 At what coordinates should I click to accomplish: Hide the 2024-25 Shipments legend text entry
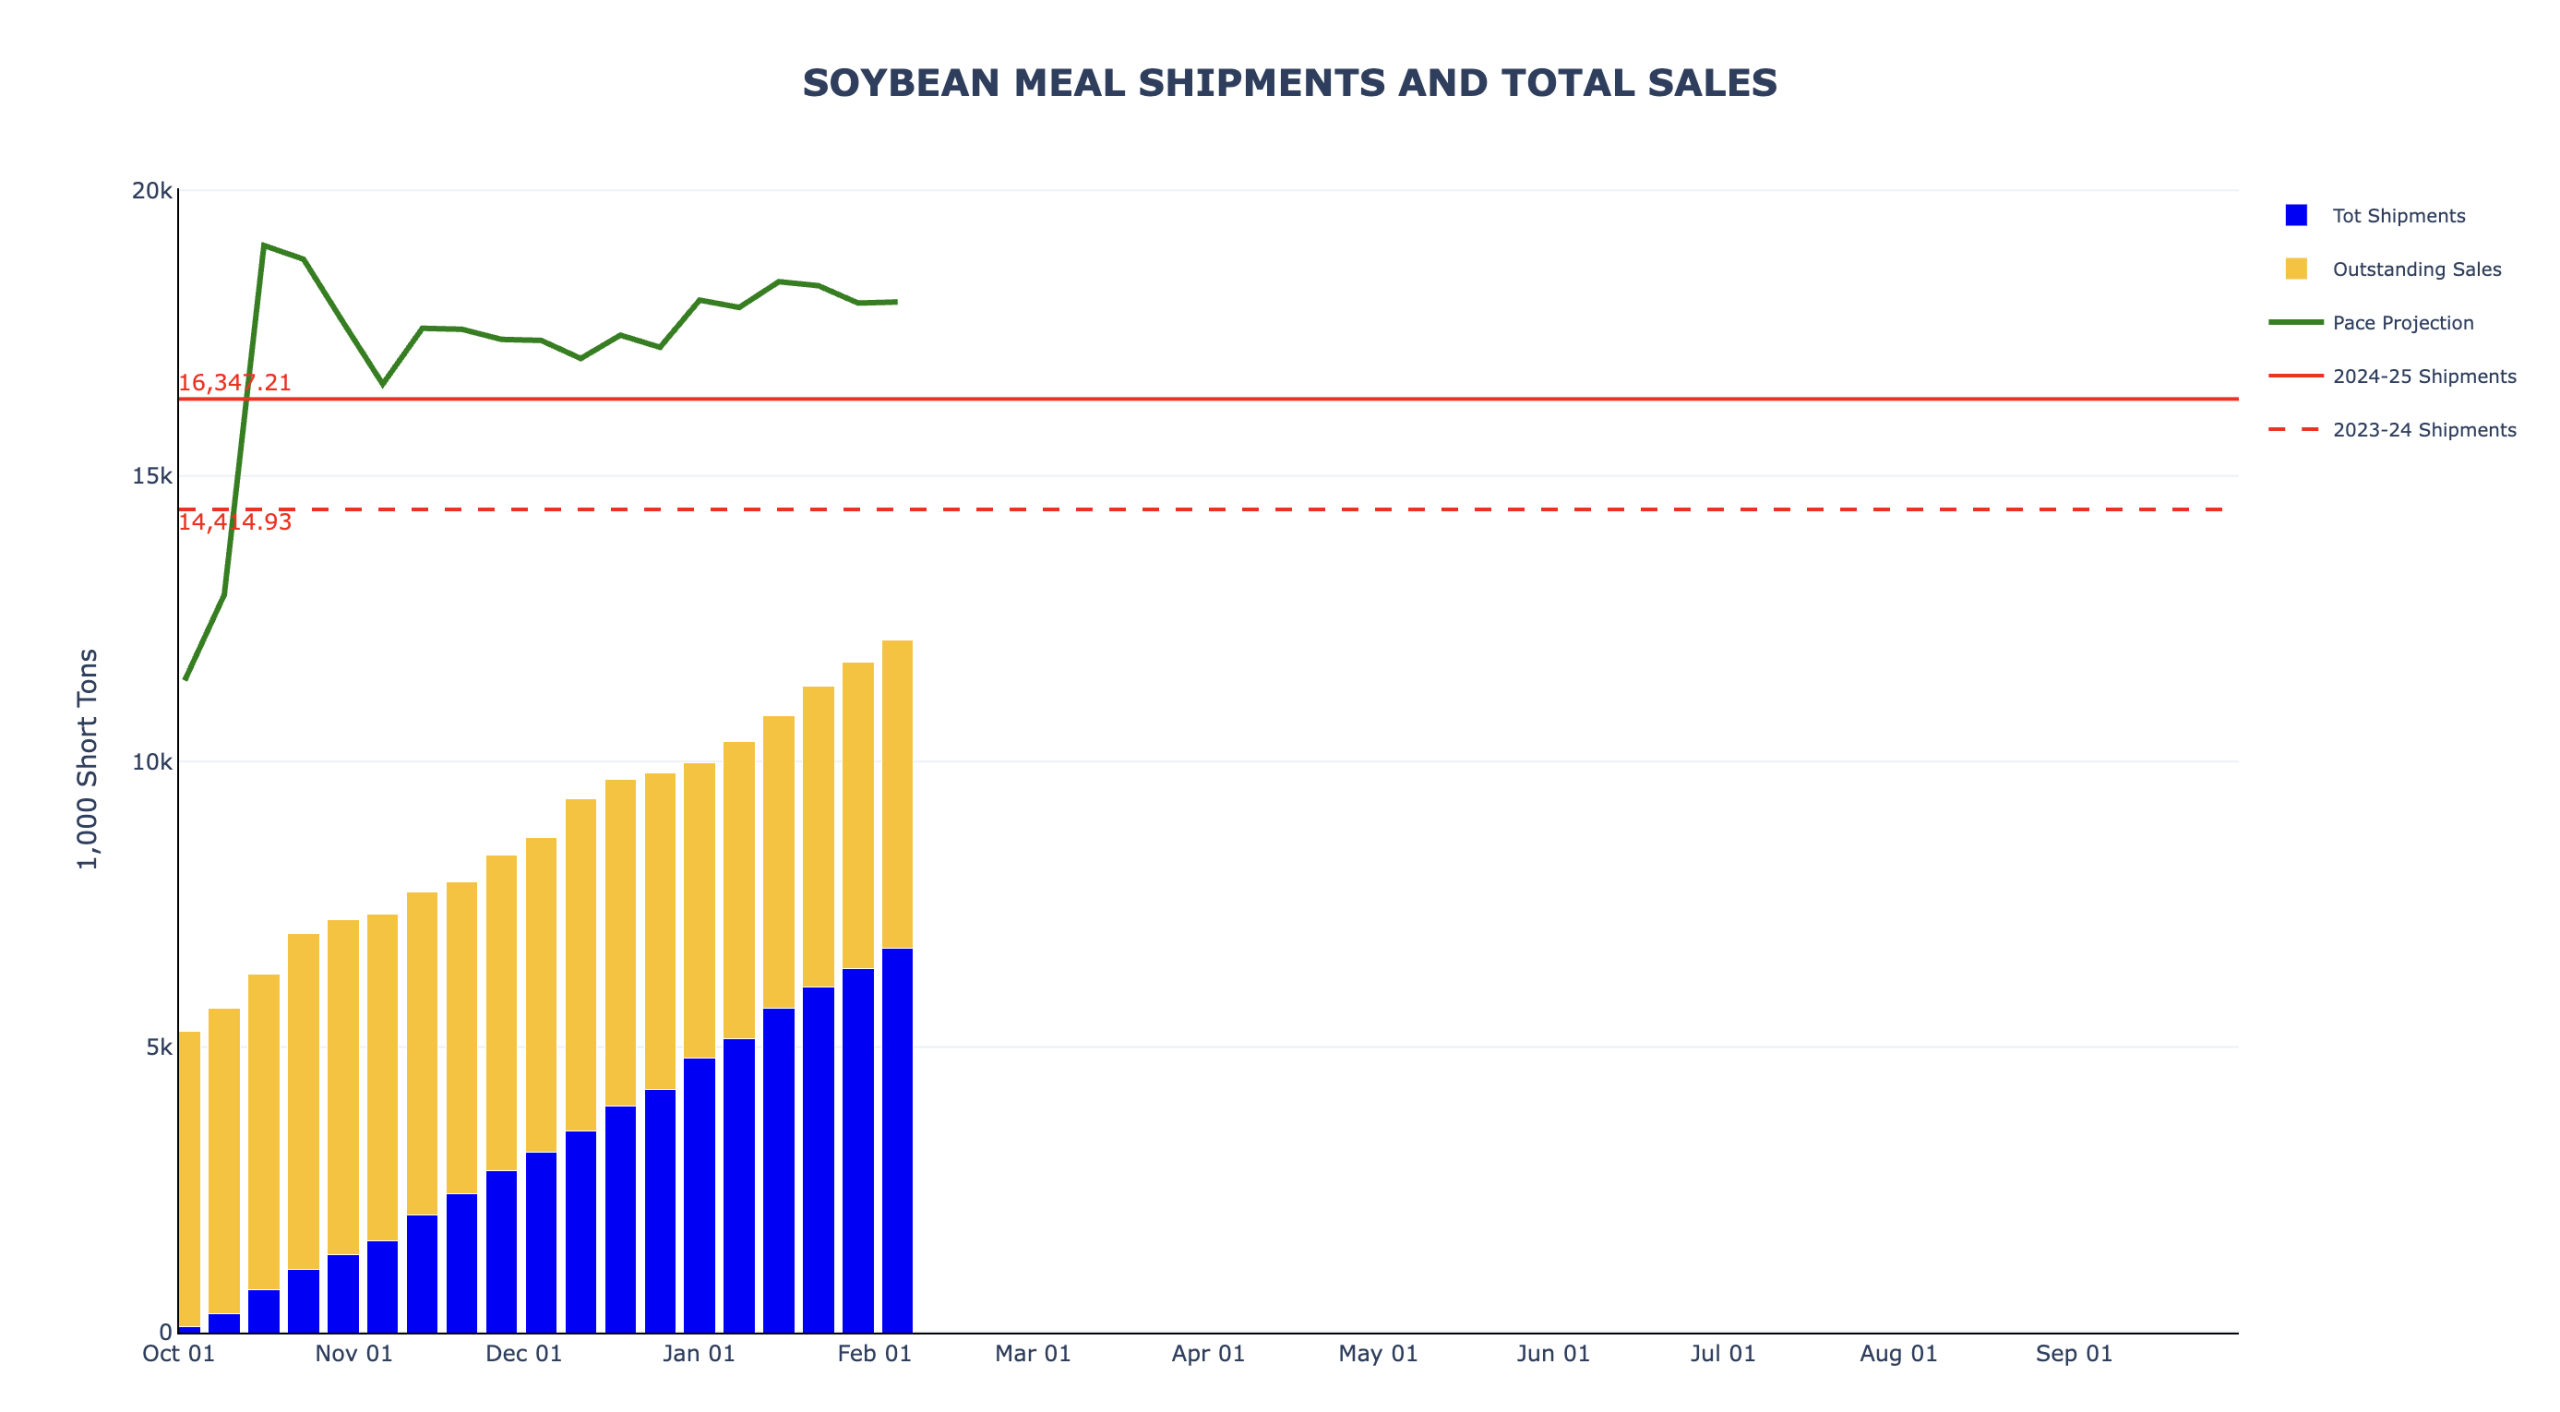[2424, 376]
